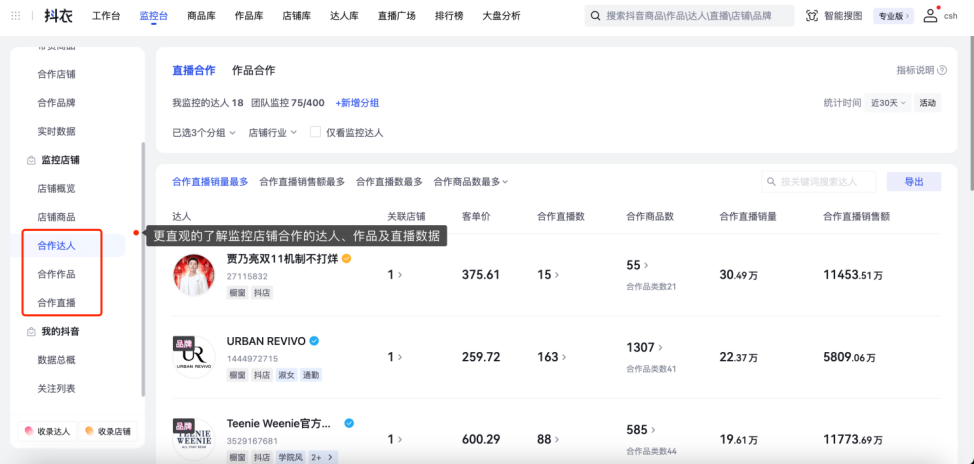Sort by 合作直播销量最多

point(210,181)
